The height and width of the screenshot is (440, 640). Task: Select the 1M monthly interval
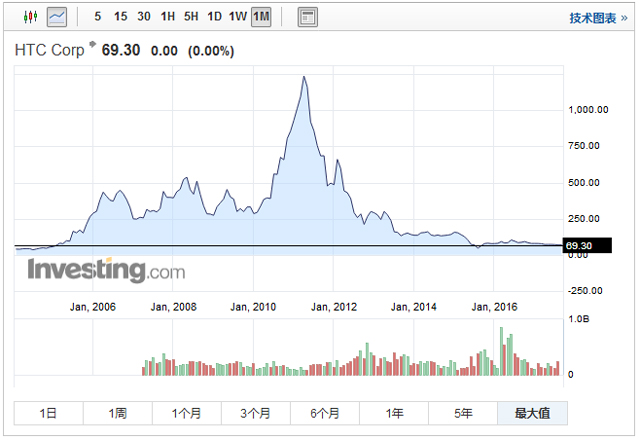point(261,17)
